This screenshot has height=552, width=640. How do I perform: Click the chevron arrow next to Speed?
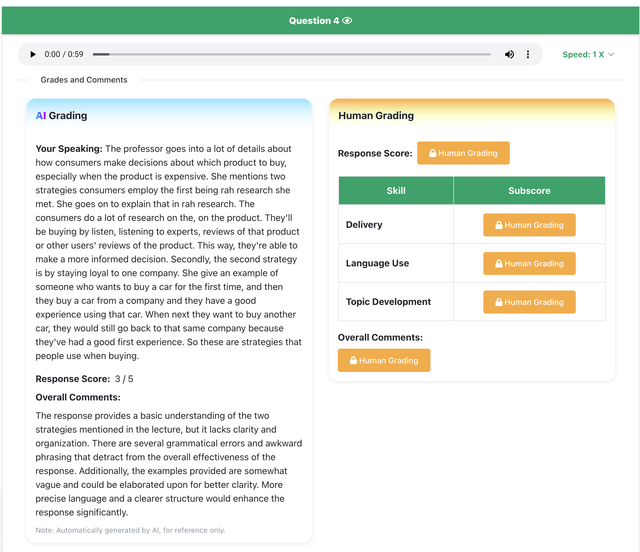(611, 54)
